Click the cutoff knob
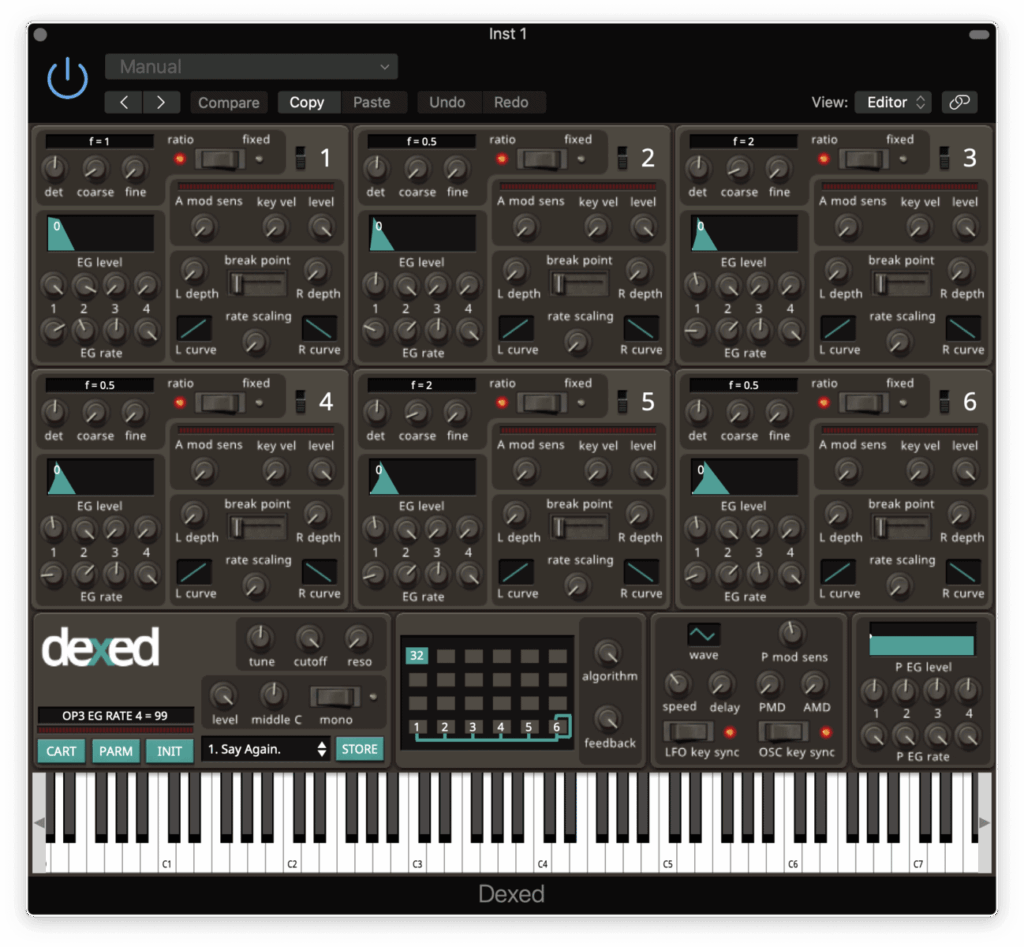Viewport: 1024px width, 947px height. 310,638
